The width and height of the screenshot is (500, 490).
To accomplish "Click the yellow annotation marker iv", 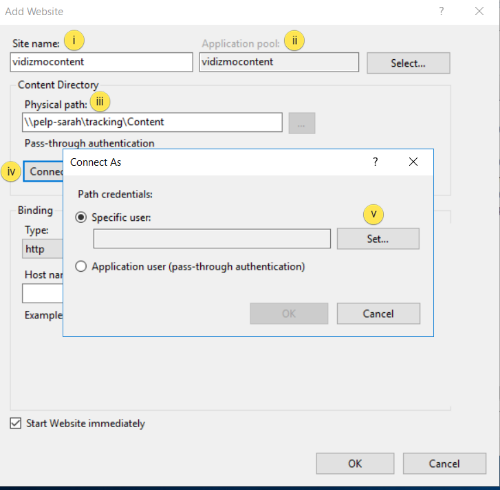I will point(11,172).
